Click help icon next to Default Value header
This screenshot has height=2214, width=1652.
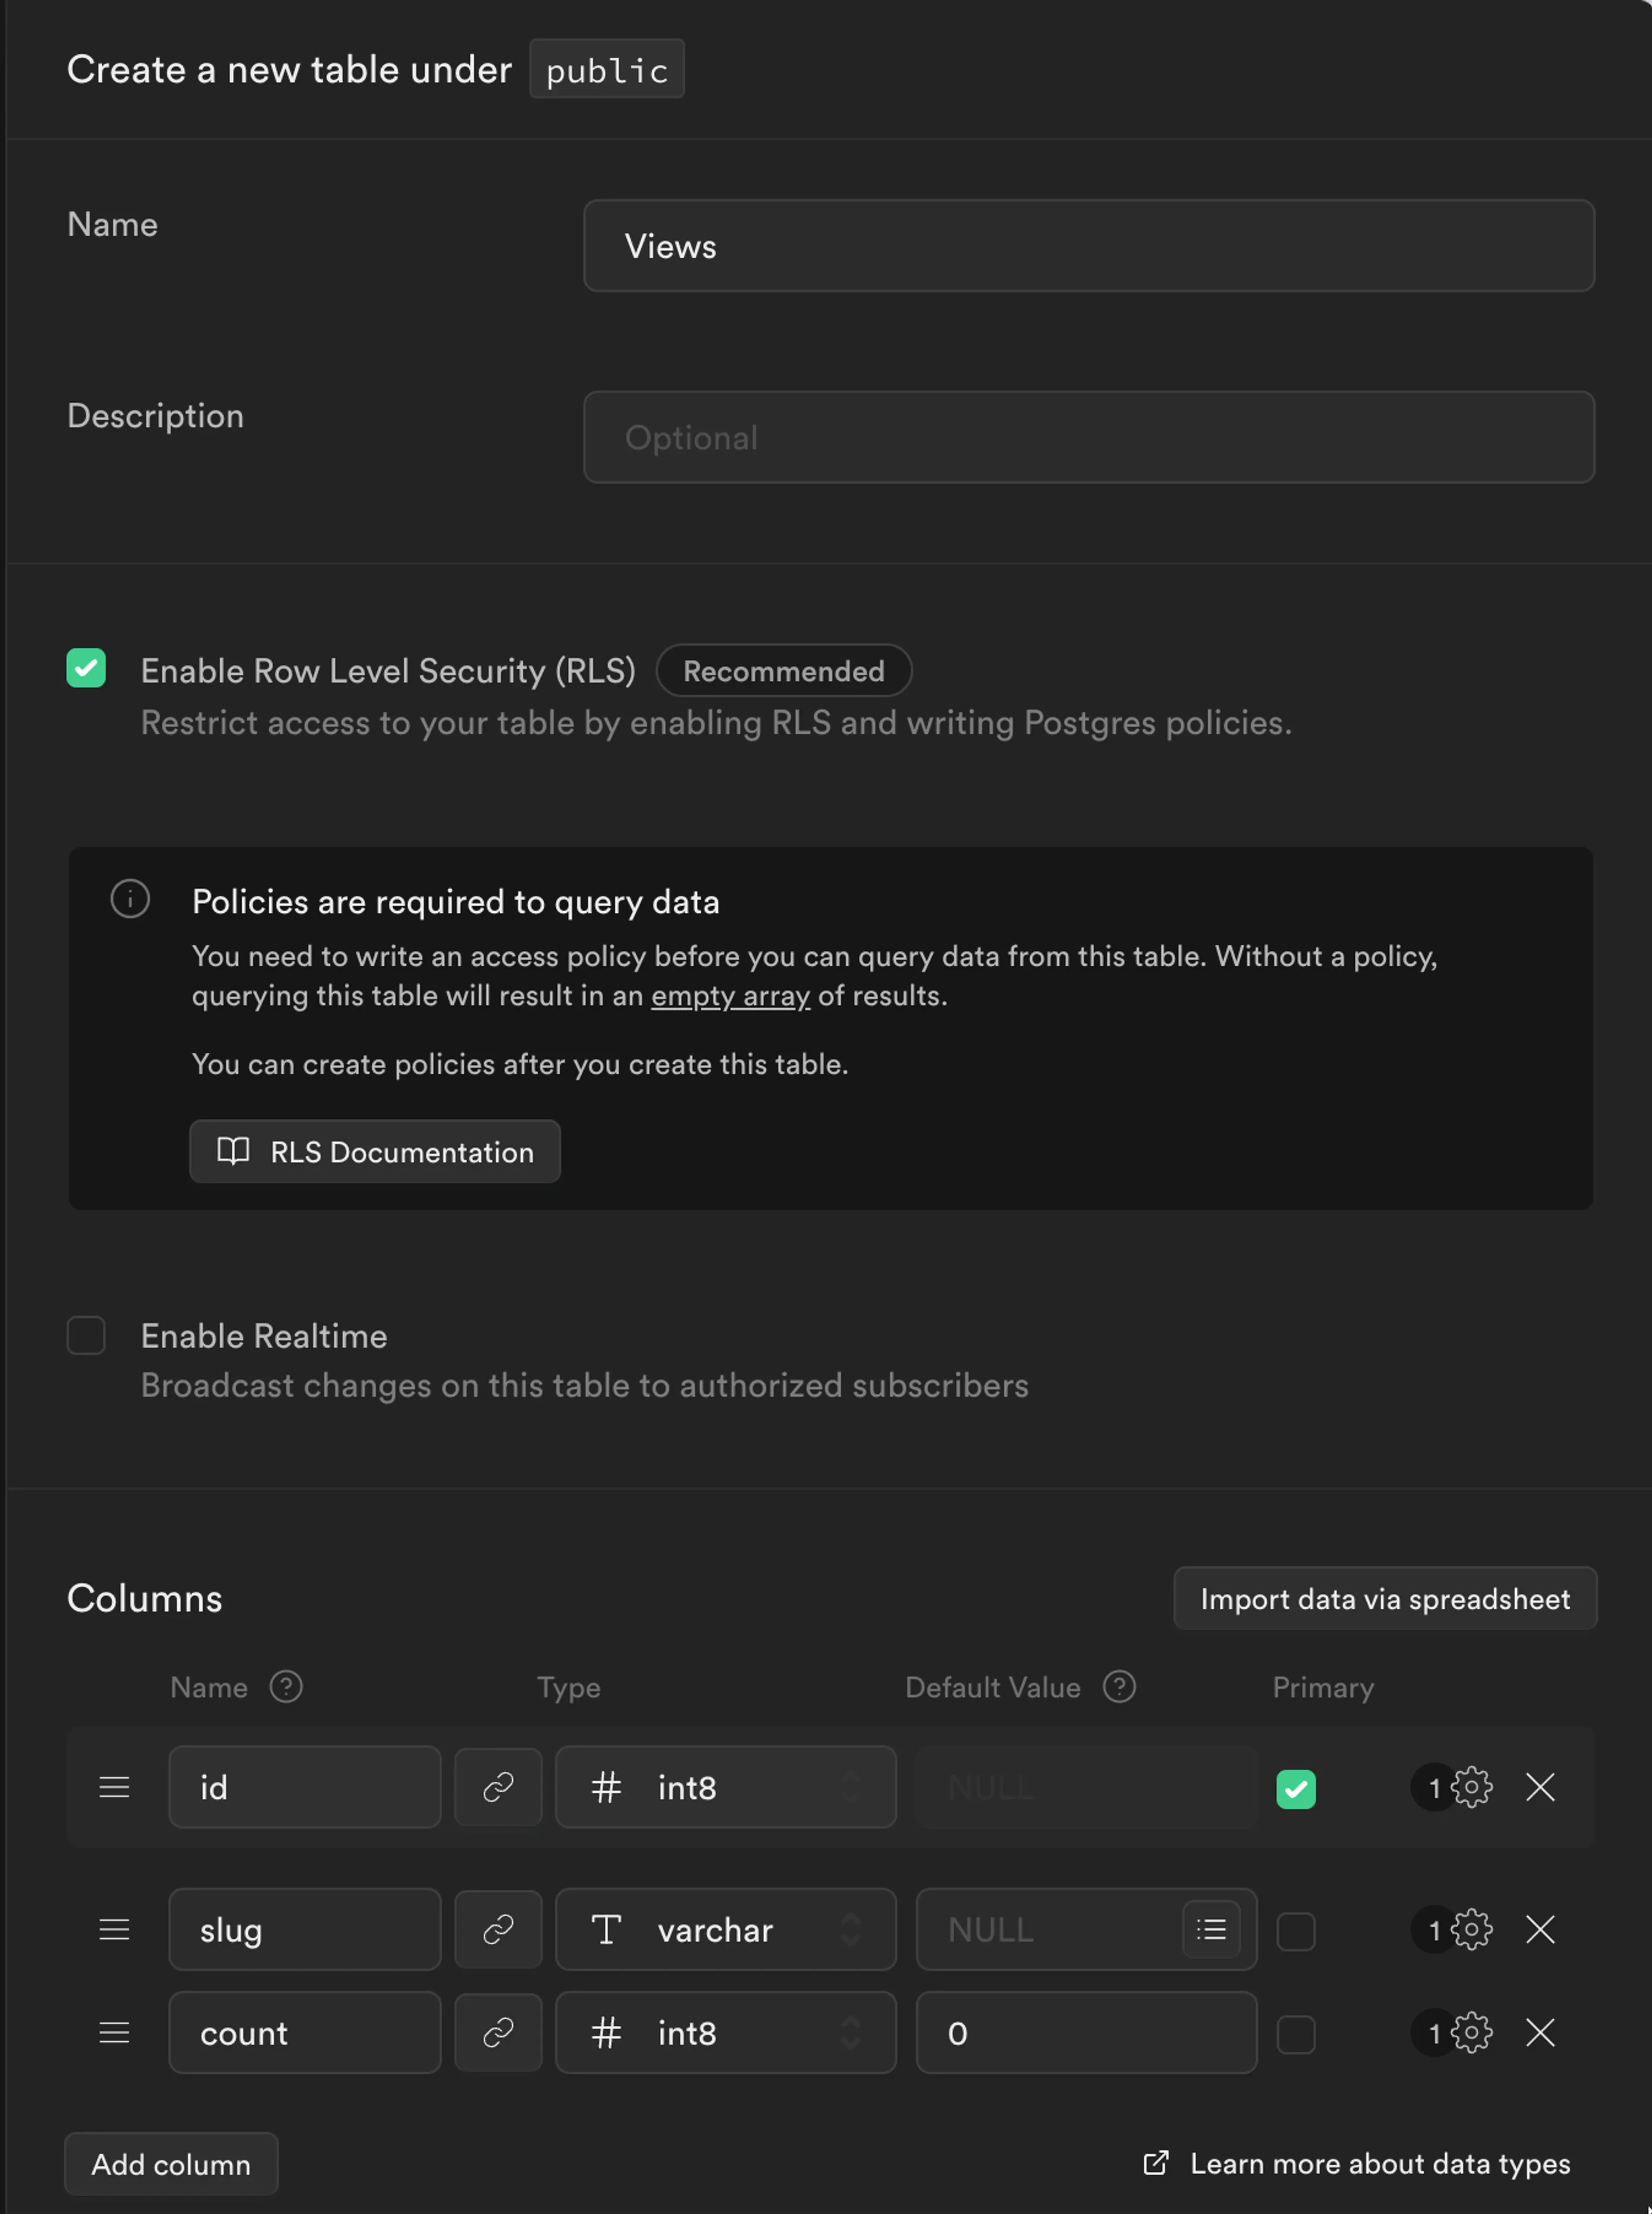click(1119, 1687)
